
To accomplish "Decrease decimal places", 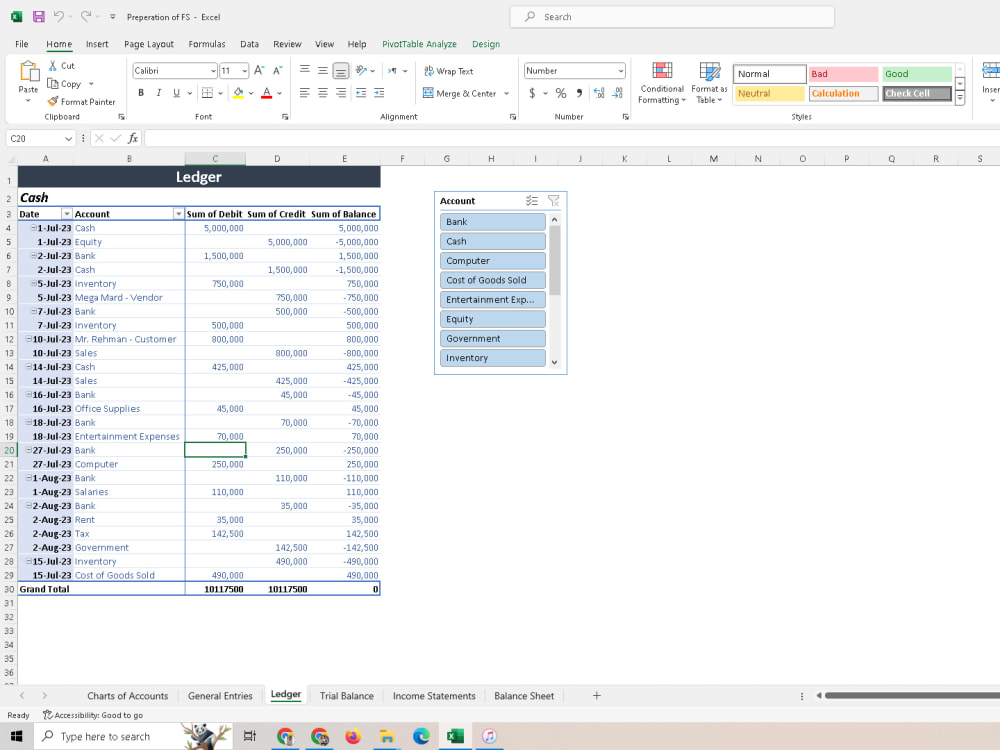I will [x=617, y=93].
